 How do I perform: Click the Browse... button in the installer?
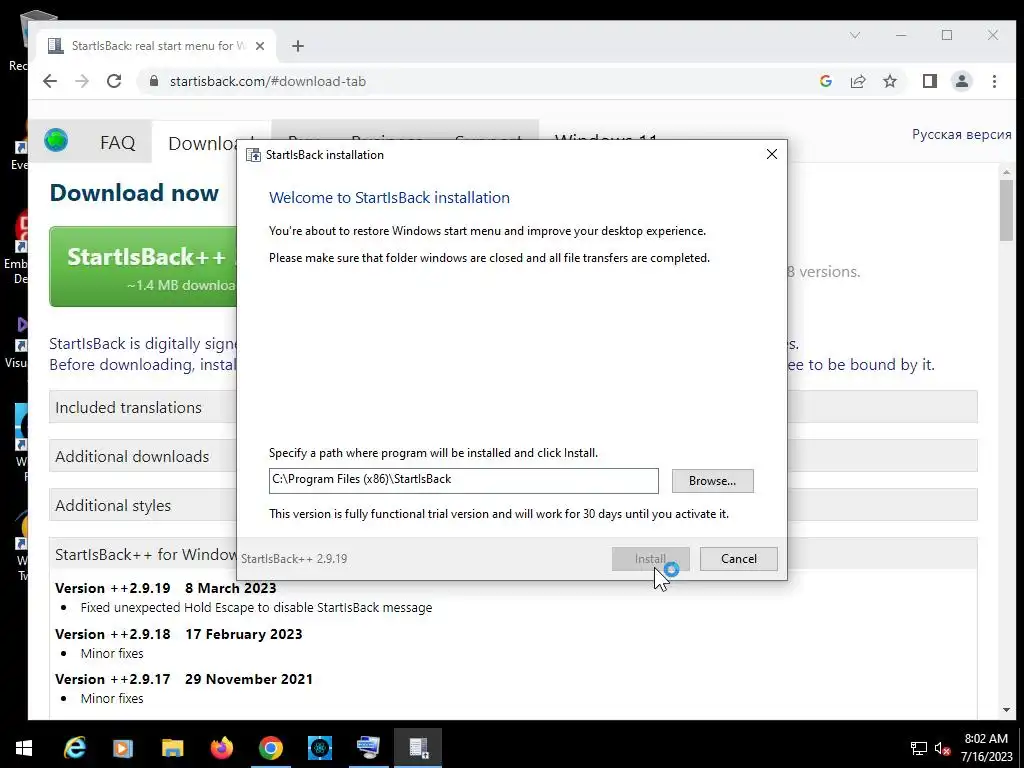coord(712,481)
